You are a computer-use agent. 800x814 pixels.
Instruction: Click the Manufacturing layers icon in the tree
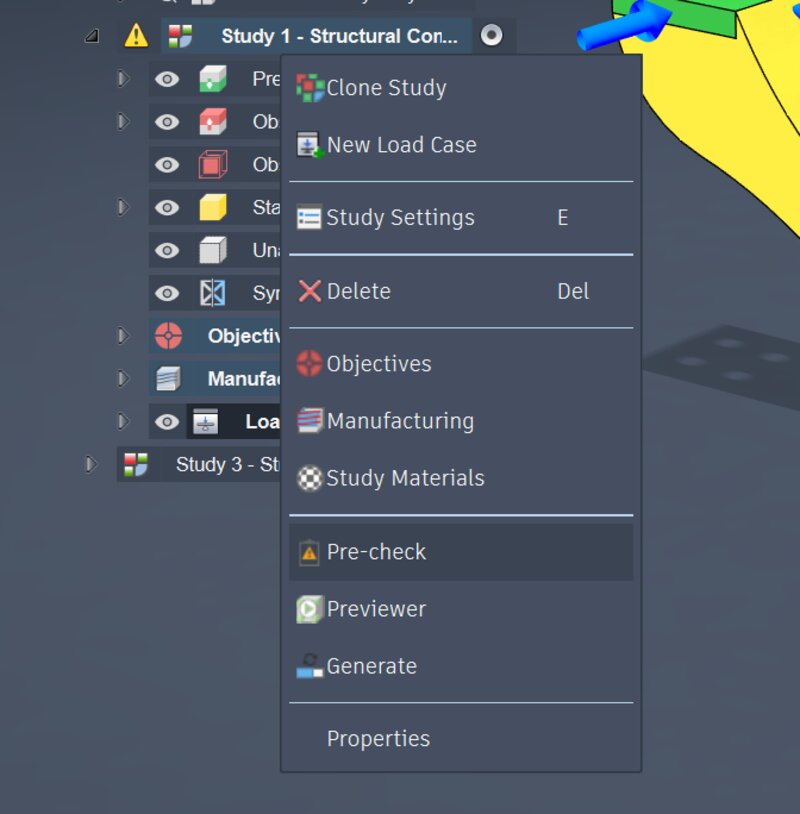pos(168,378)
